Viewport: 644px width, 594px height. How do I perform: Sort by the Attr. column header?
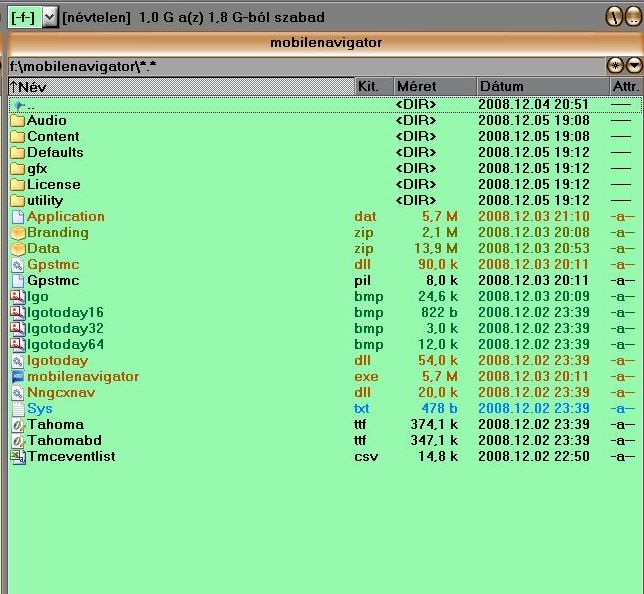[x=626, y=87]
